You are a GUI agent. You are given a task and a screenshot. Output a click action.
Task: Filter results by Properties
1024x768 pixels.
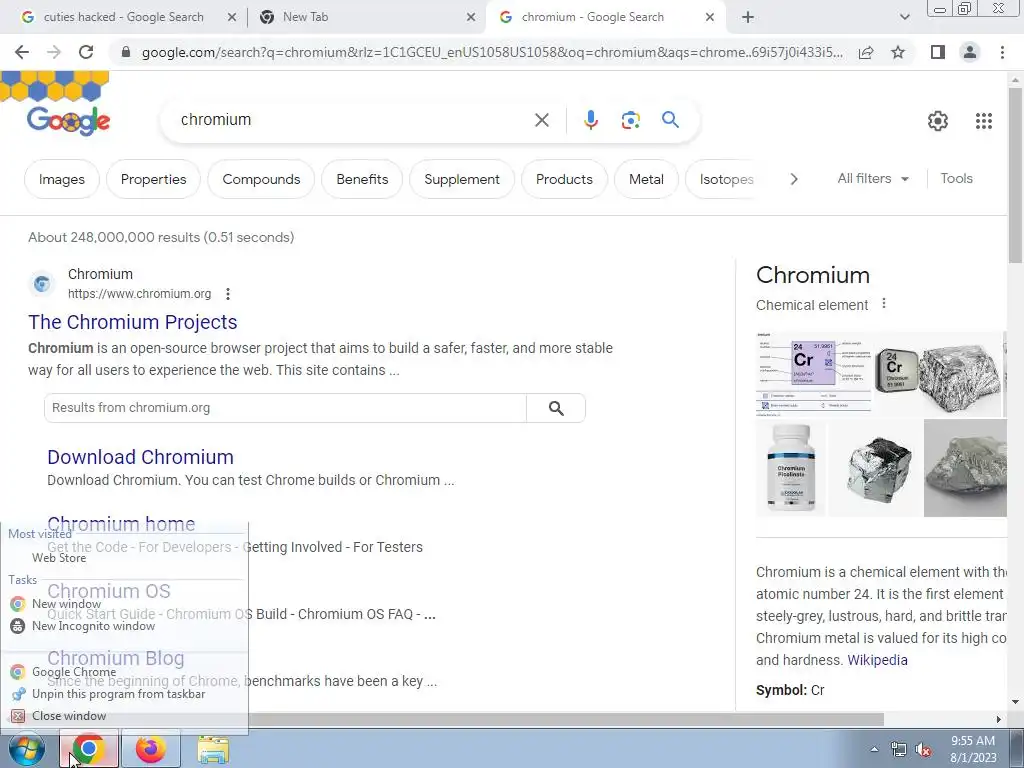(x=153, y=179)
